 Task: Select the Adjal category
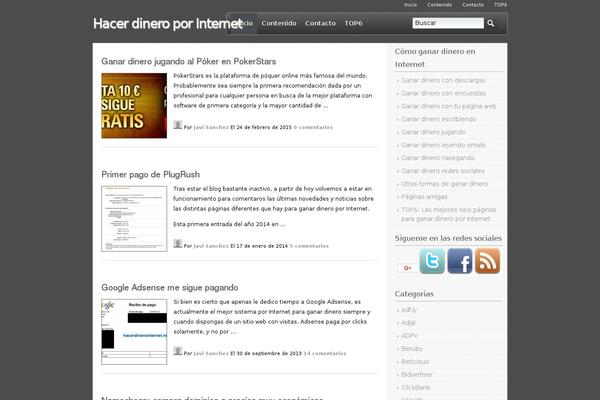tap(408, 323)
